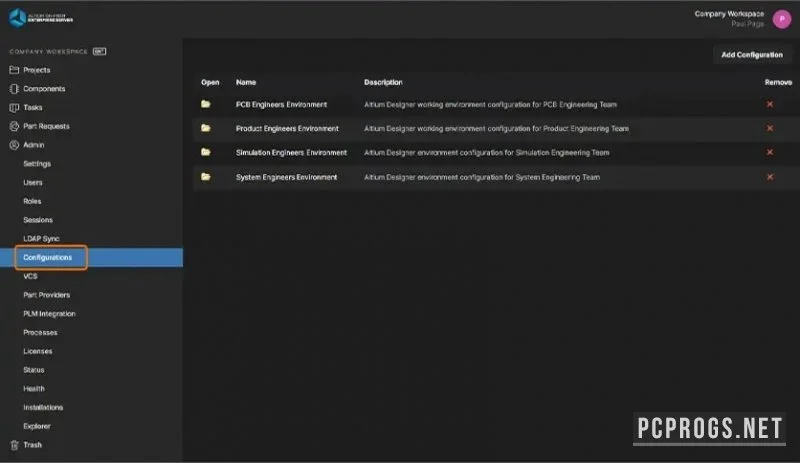
Task: Click the Projects folder icon in sidebar
Action: tap(14, 70)
